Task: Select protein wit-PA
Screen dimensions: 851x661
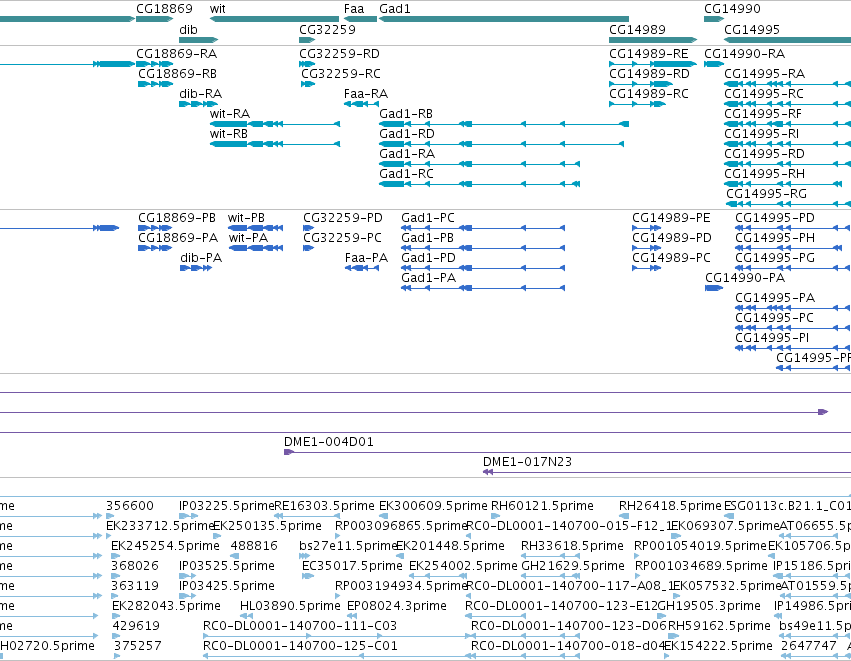Action: point(256,248)
